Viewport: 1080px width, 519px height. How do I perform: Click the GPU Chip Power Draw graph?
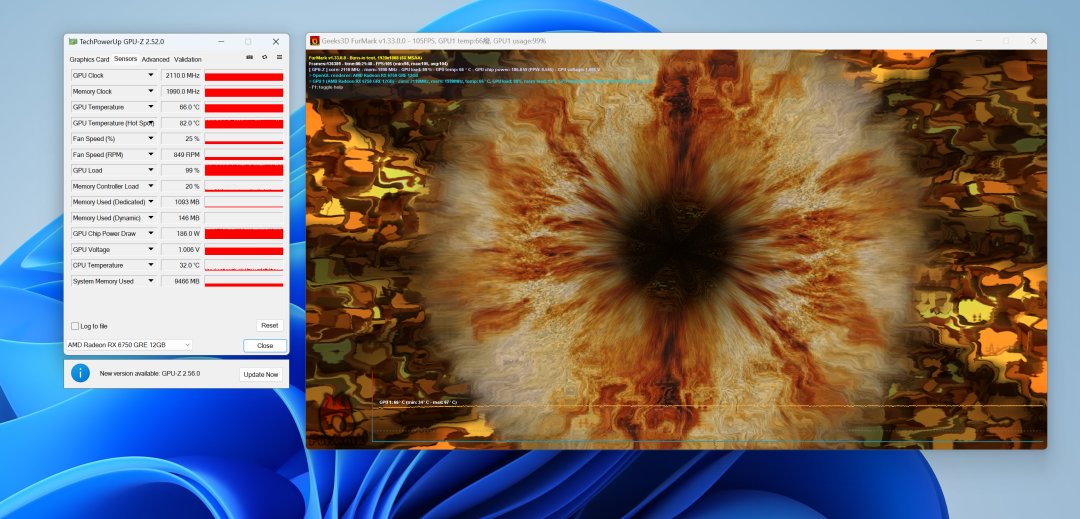tap(244, 233)
